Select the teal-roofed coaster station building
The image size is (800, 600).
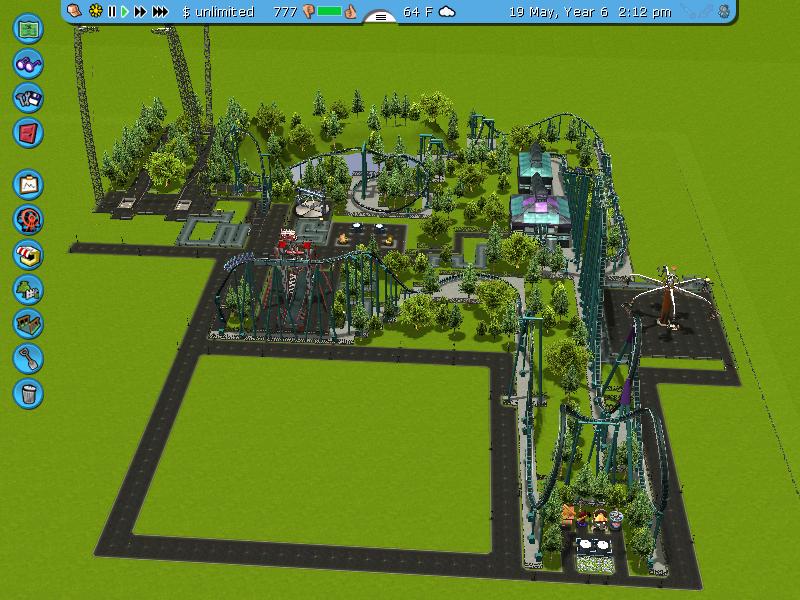pyautogui.click(x=534, y=165)
